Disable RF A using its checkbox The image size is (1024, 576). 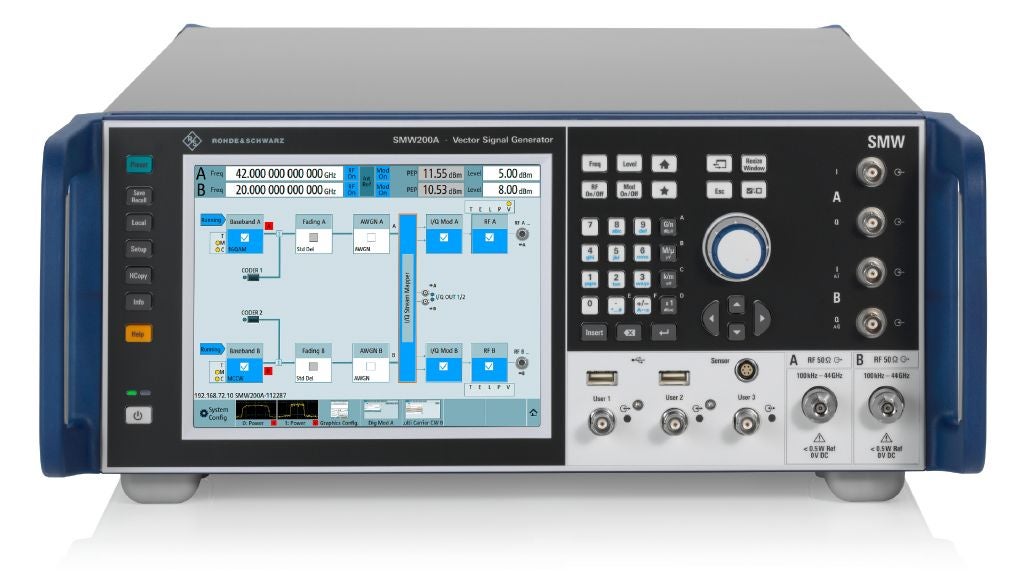(x=488, y=238)
